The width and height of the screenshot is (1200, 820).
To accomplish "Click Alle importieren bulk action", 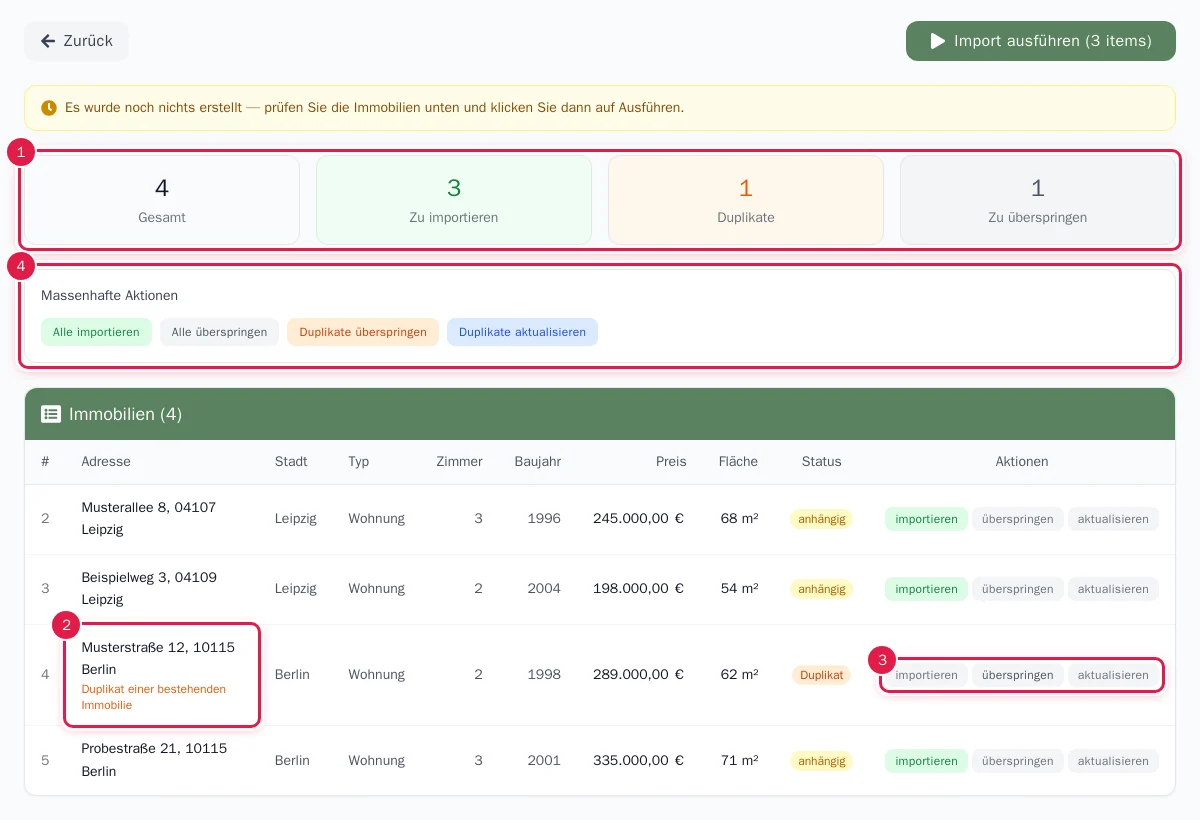I will pos(96,332).
